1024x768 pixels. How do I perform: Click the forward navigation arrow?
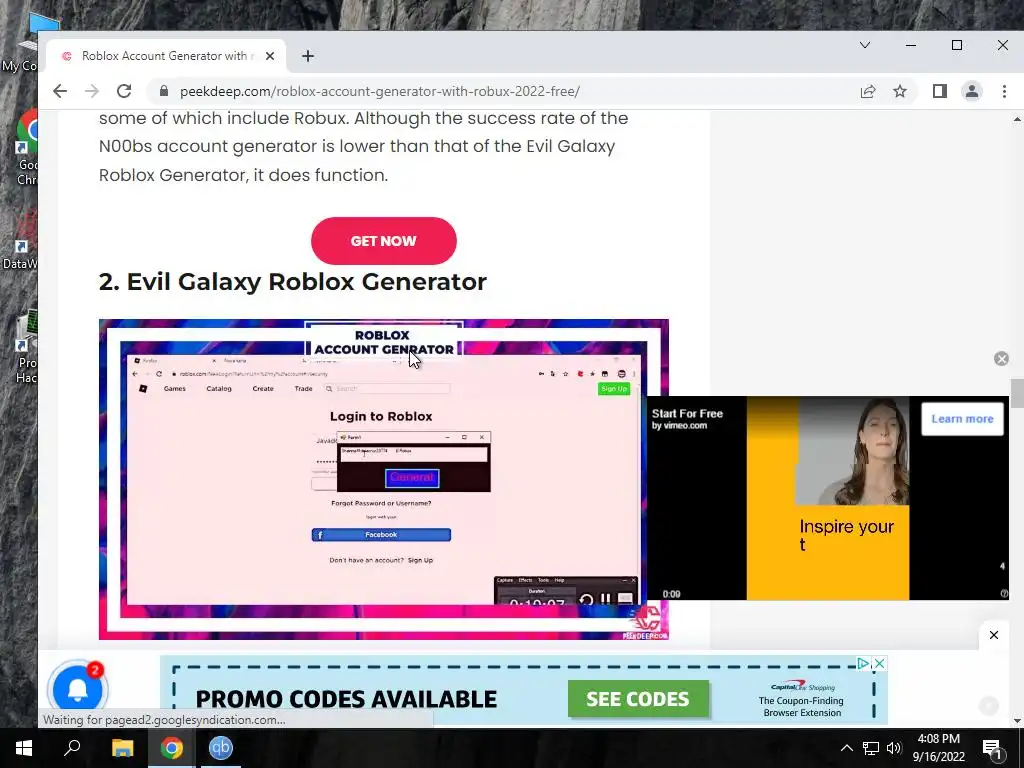point(92,91)
